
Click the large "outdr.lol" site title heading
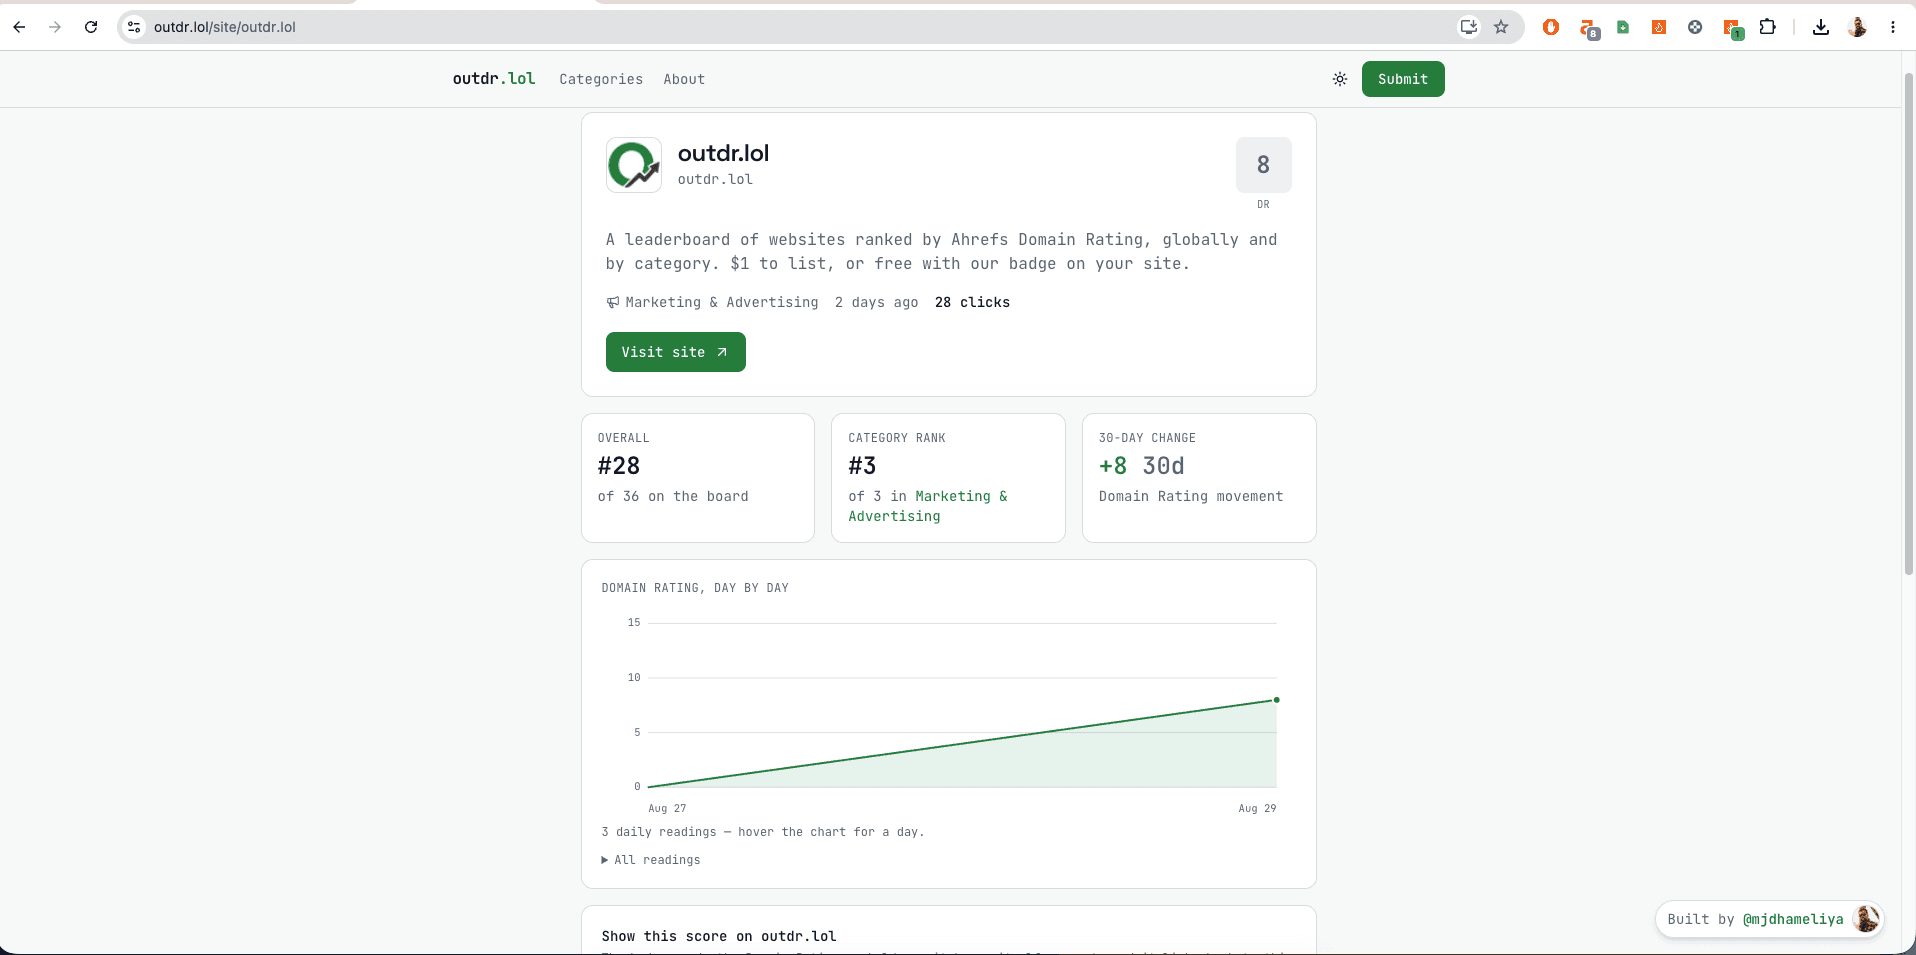(x=724, y=153)
